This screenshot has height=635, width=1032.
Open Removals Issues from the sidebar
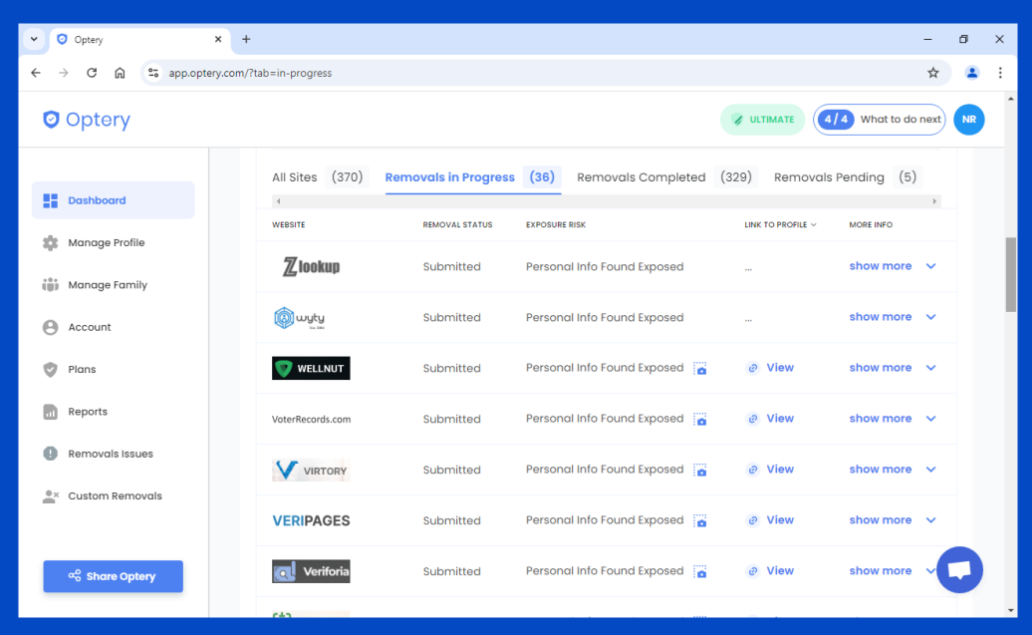pos(110,454)
